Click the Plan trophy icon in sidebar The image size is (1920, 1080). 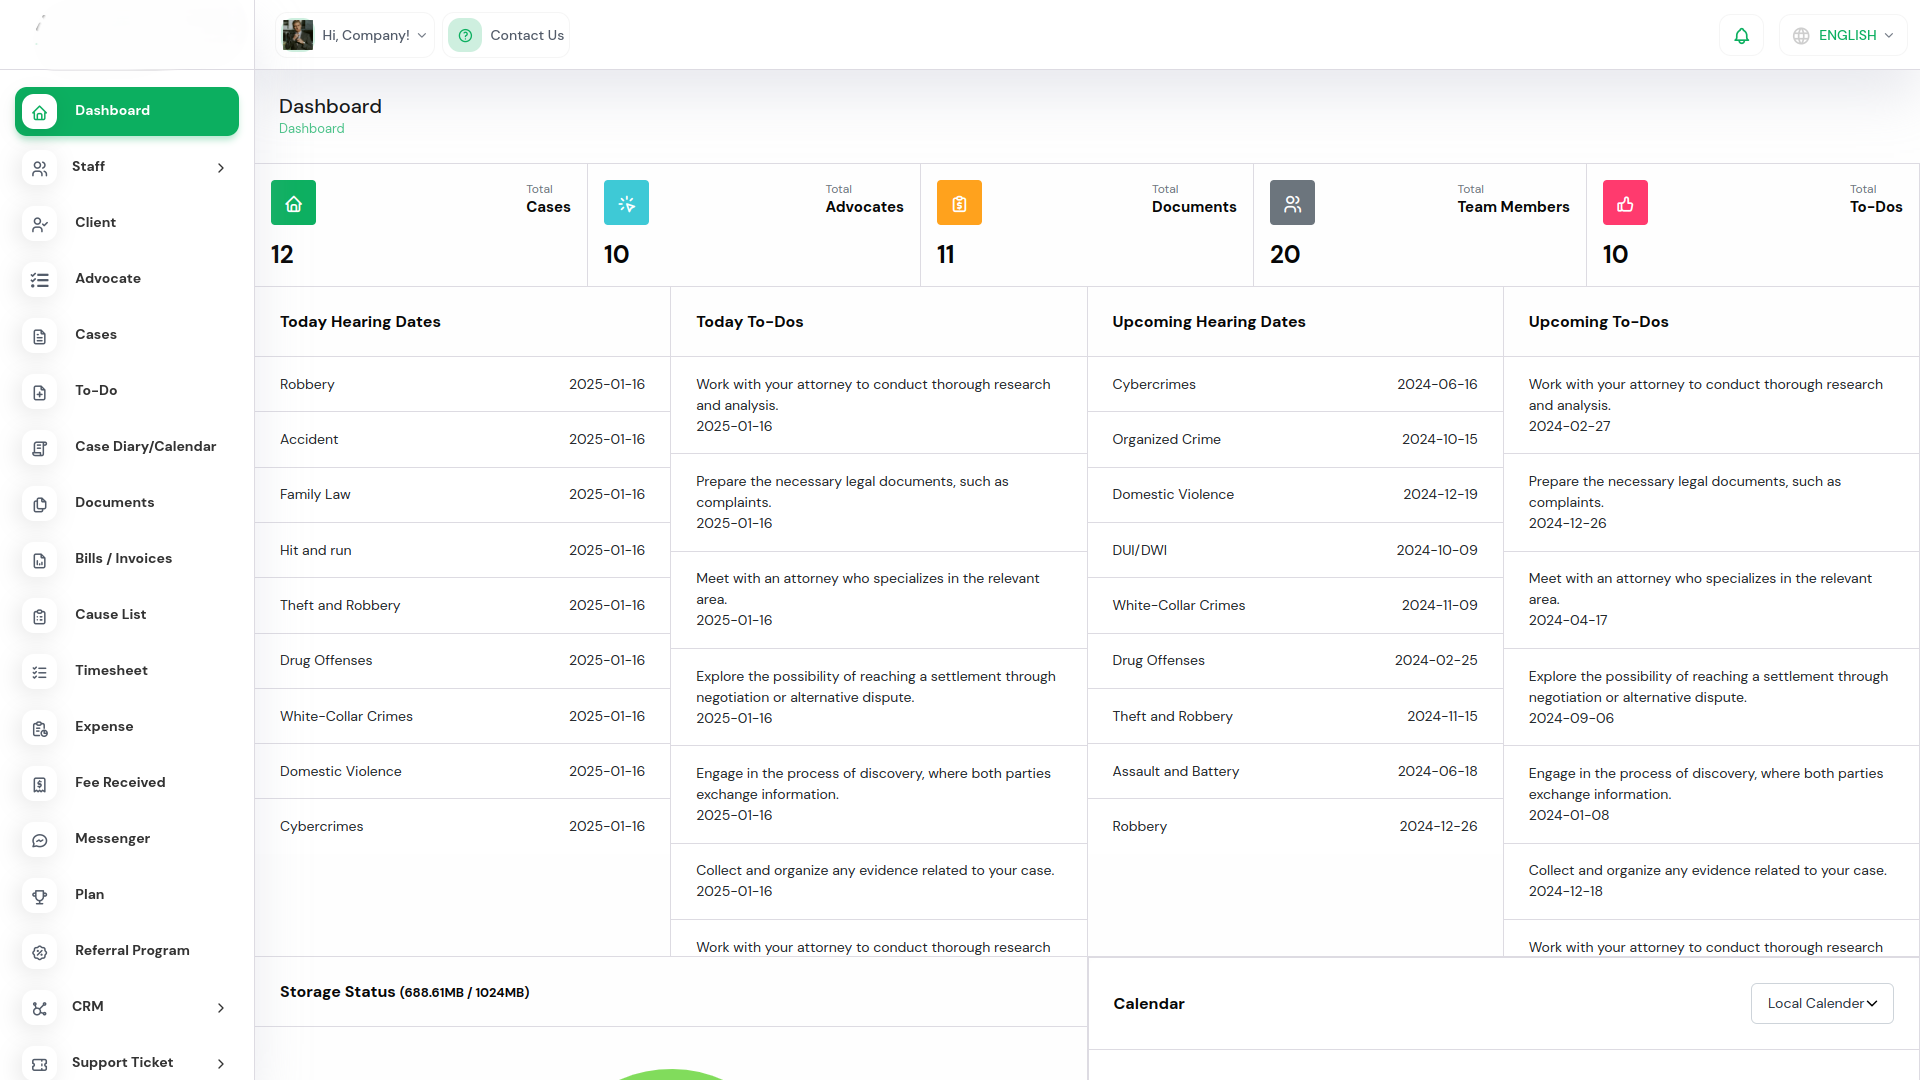(x=40, y=896)
